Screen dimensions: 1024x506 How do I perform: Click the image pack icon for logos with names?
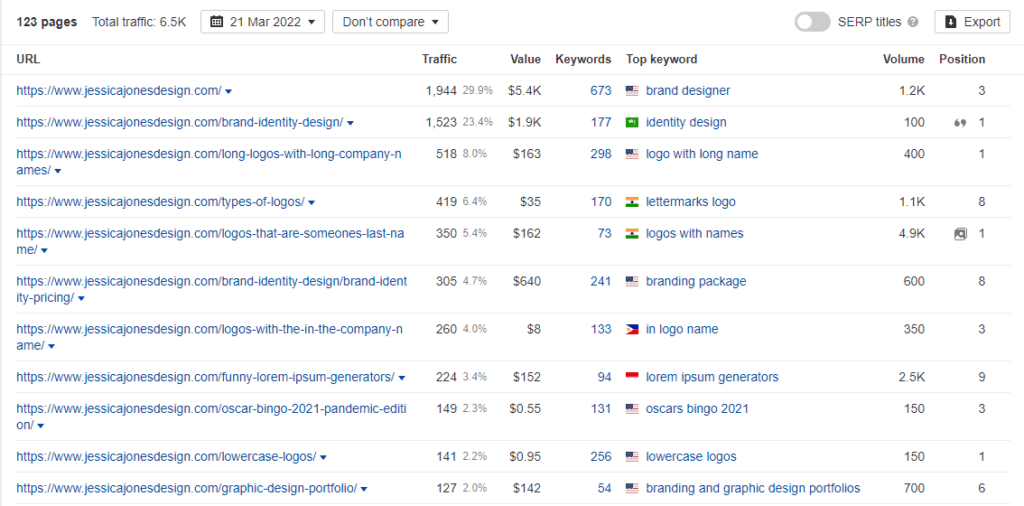click(x=960, y=234)
